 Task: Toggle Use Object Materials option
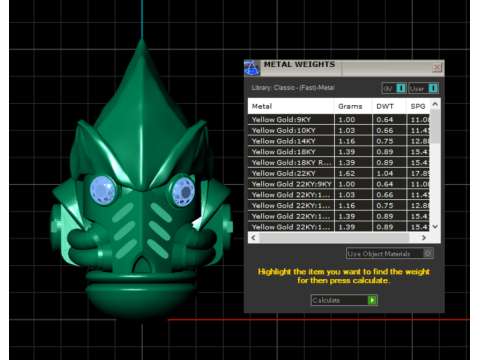(390, 254)
